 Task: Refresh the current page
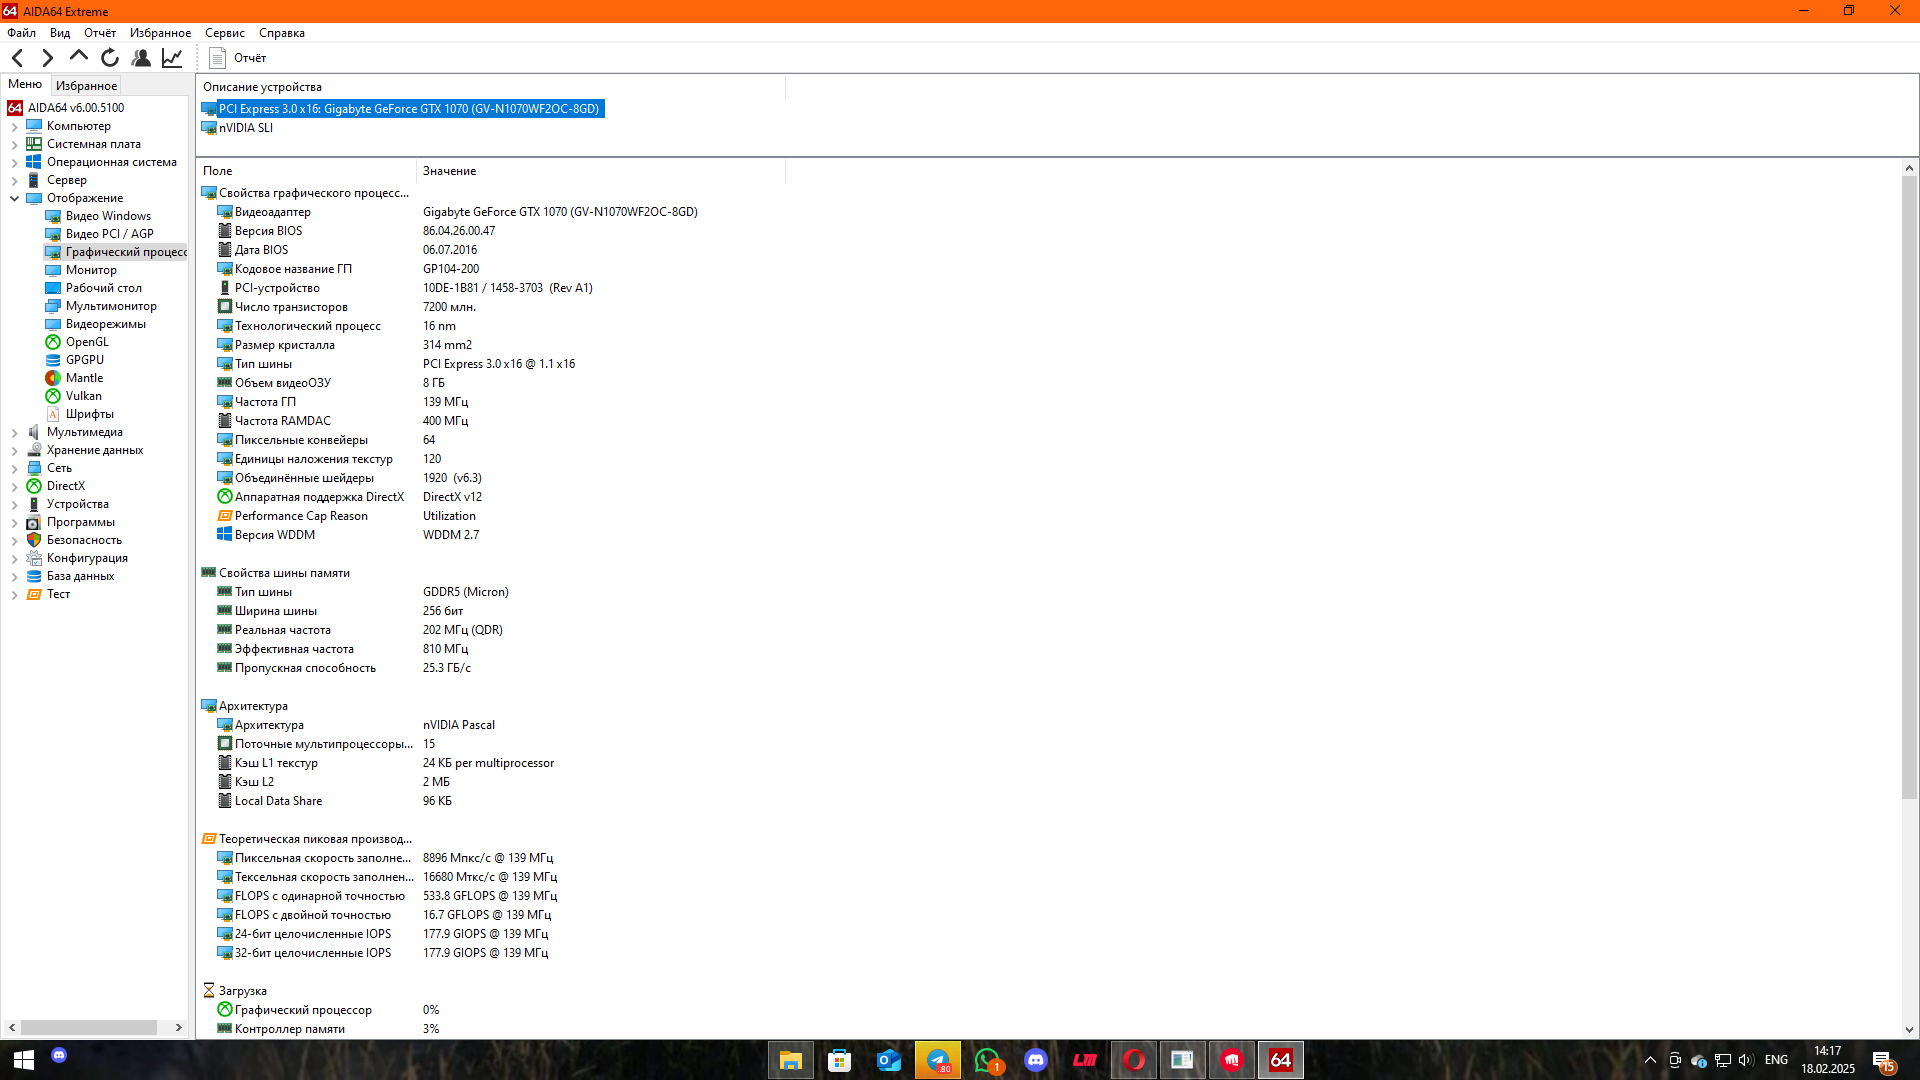coord(110,58)
